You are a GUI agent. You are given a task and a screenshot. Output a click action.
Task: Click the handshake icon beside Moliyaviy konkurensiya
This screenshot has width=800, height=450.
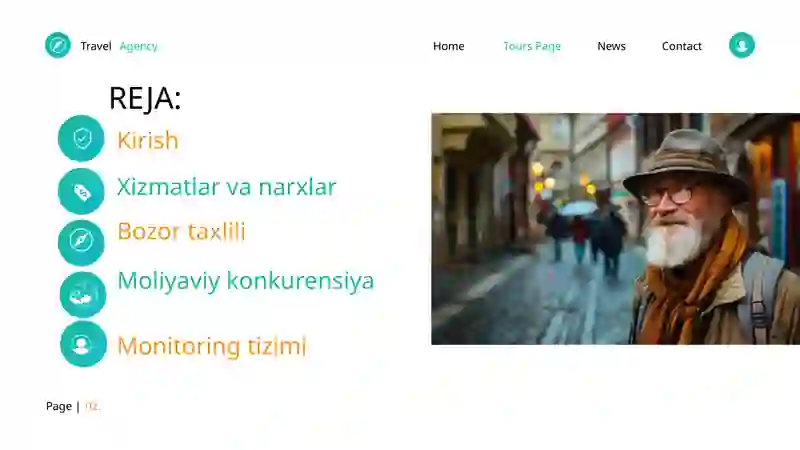[x=83, y=294]
